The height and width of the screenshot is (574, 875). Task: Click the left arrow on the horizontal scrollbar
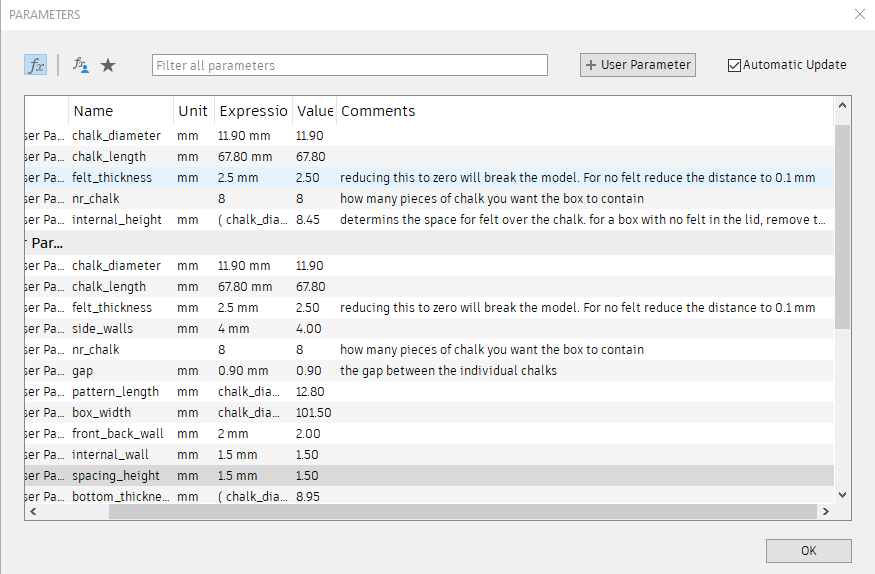(33, 512)
